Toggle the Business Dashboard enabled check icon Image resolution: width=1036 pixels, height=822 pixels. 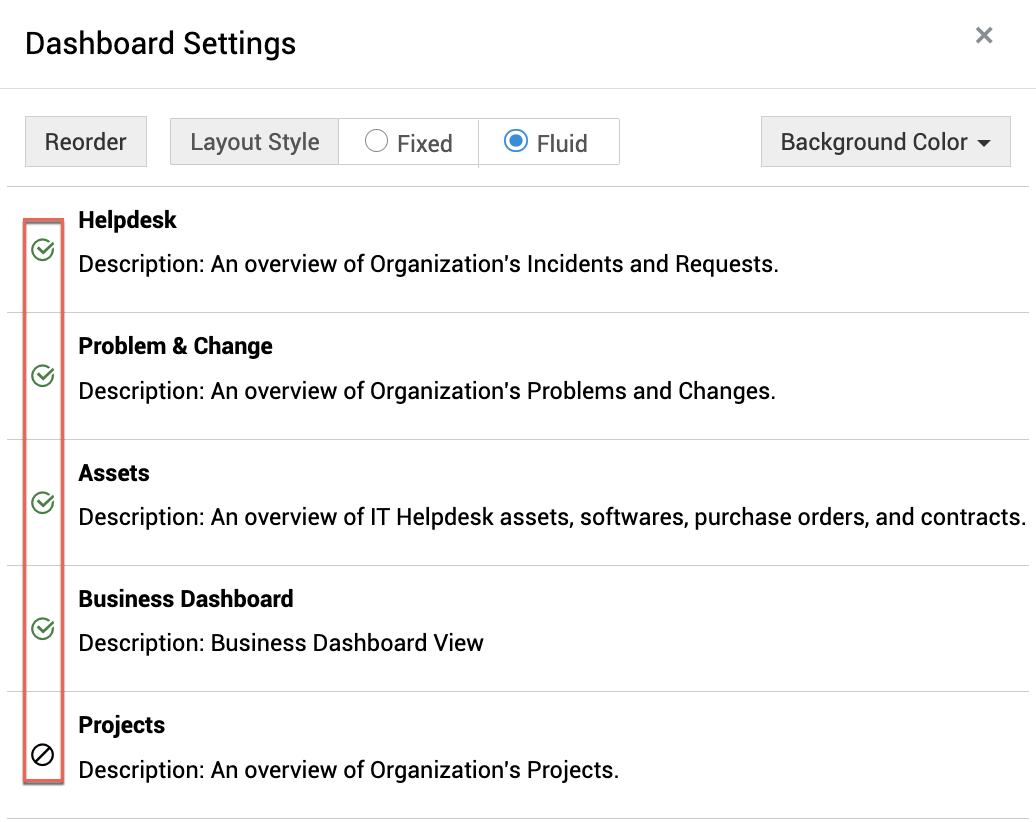pos(42,628)
